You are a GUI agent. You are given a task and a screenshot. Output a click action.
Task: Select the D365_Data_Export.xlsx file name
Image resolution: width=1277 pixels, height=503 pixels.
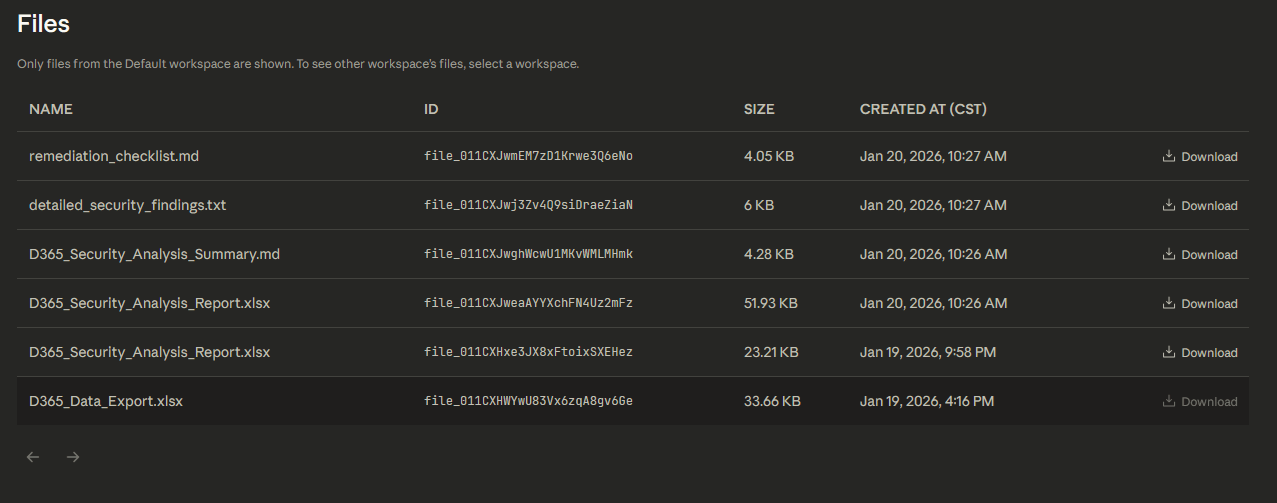106,402
